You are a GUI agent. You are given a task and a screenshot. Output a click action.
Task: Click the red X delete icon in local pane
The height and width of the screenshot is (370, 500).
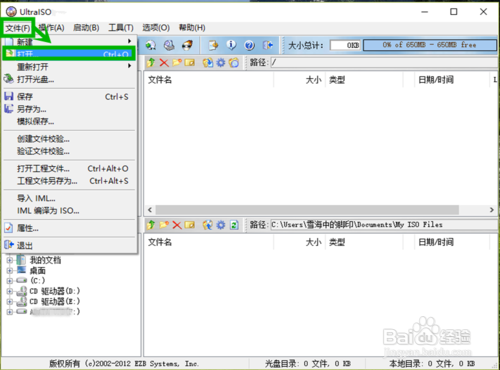coord(177,225)
